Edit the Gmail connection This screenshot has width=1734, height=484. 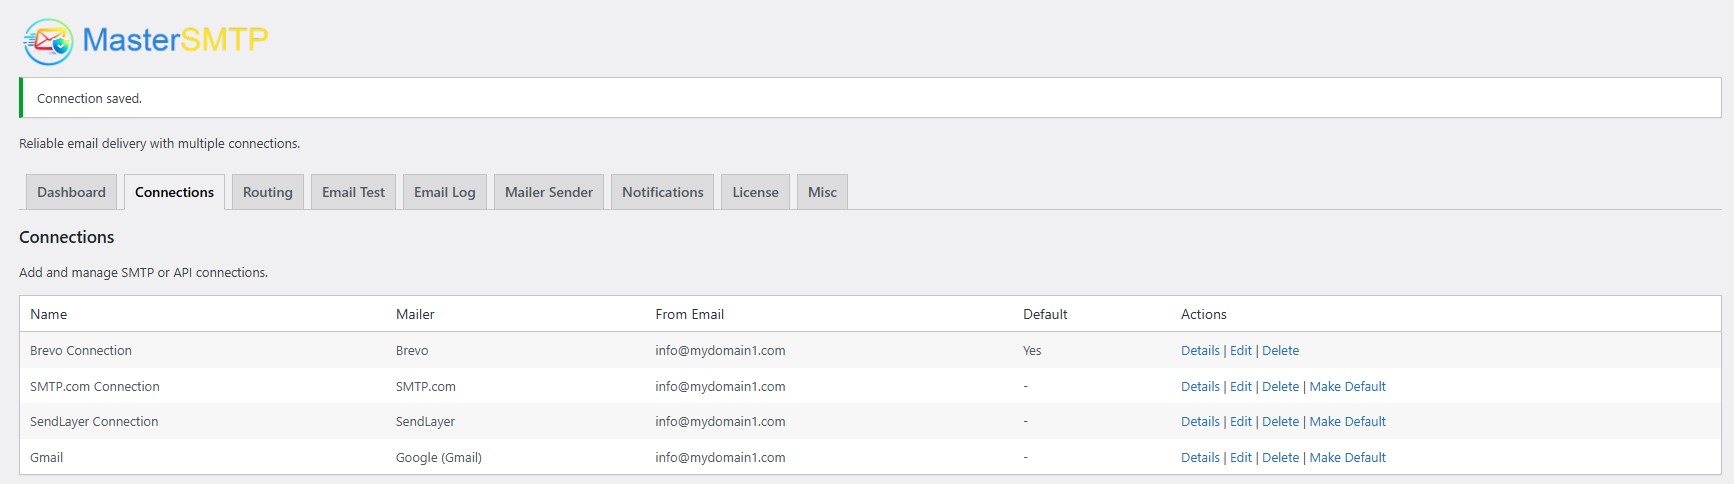click(1240, 458)
